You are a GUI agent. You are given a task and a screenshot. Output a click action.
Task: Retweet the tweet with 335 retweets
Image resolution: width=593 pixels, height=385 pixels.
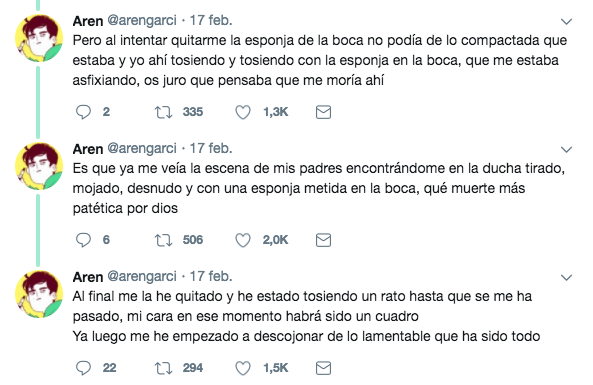tap(163, 112)
